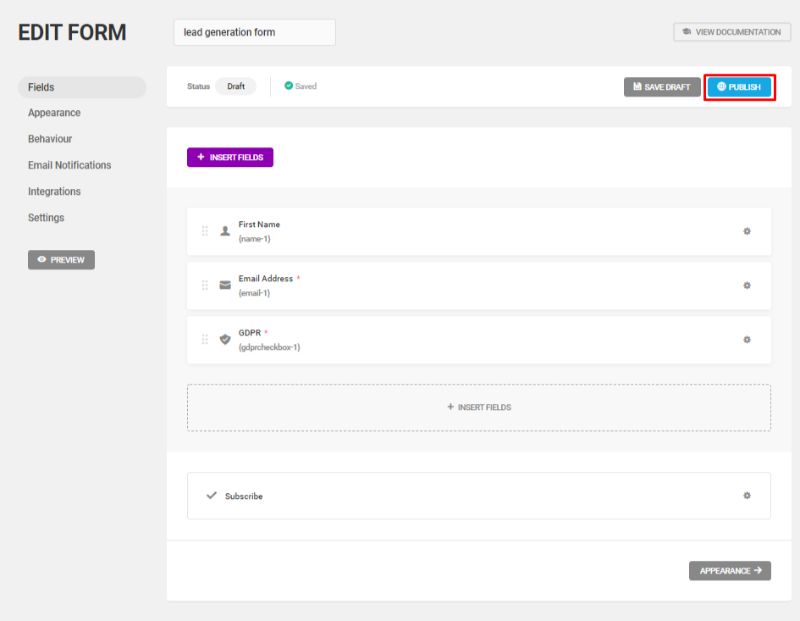Click the shield icon on GDPR field
This screenshot has height=621, width=800.
[x=225, y=339]
